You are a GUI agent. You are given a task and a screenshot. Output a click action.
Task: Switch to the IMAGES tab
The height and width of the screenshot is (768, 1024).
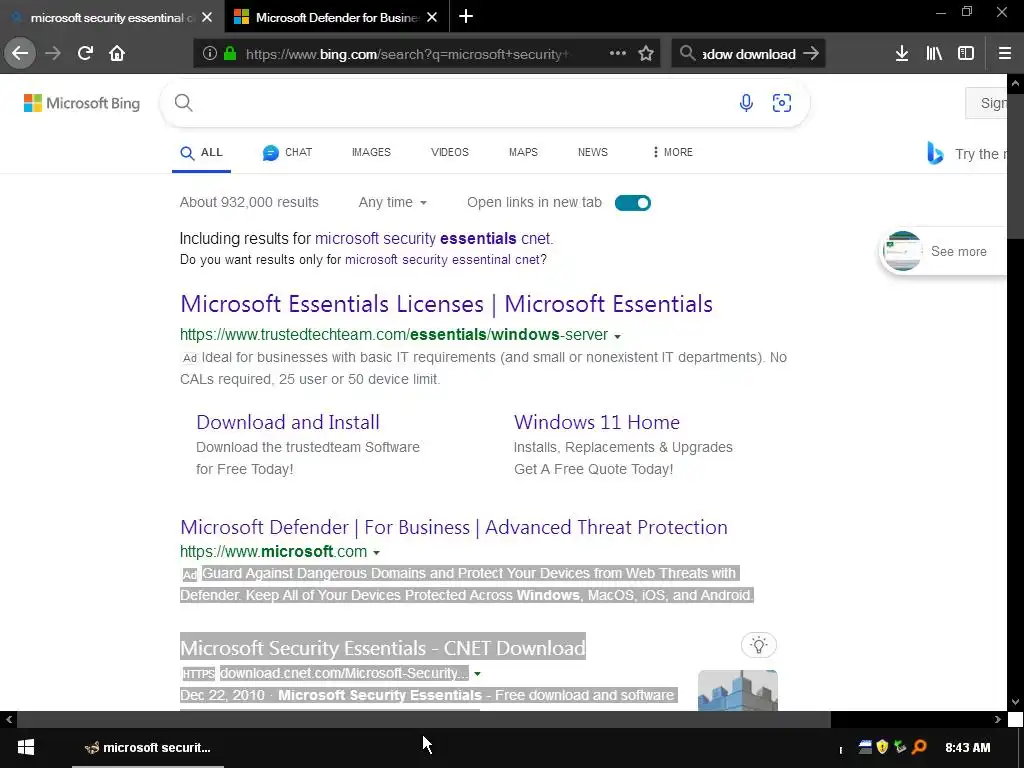[371, 152]
